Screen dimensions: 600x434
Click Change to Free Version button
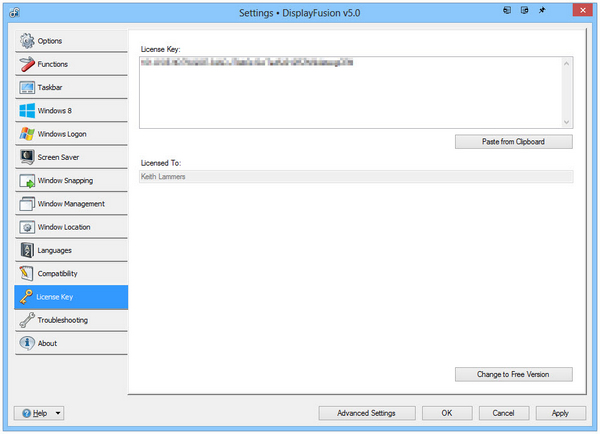click(514, 374)
